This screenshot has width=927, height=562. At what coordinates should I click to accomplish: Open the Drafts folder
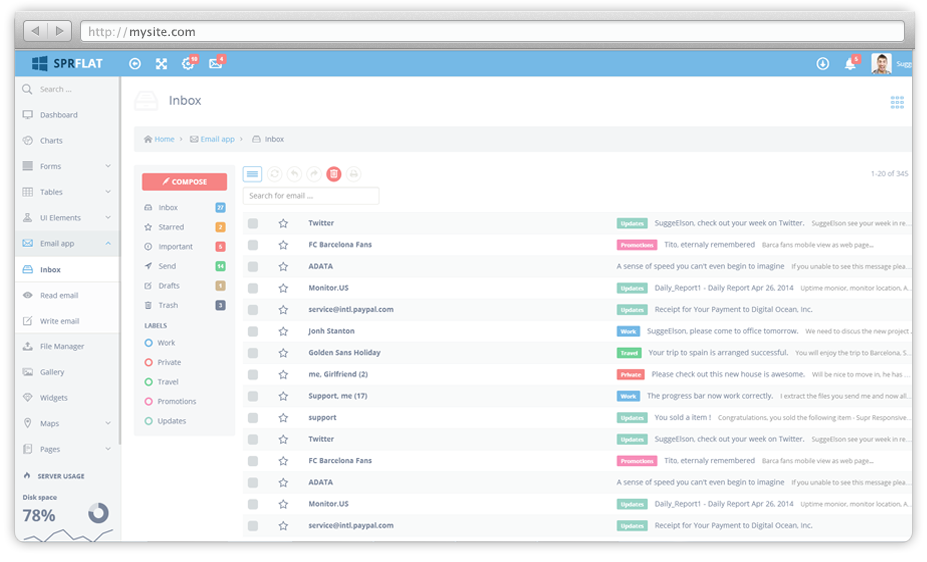pyautogui.click(x=169, y=286)
